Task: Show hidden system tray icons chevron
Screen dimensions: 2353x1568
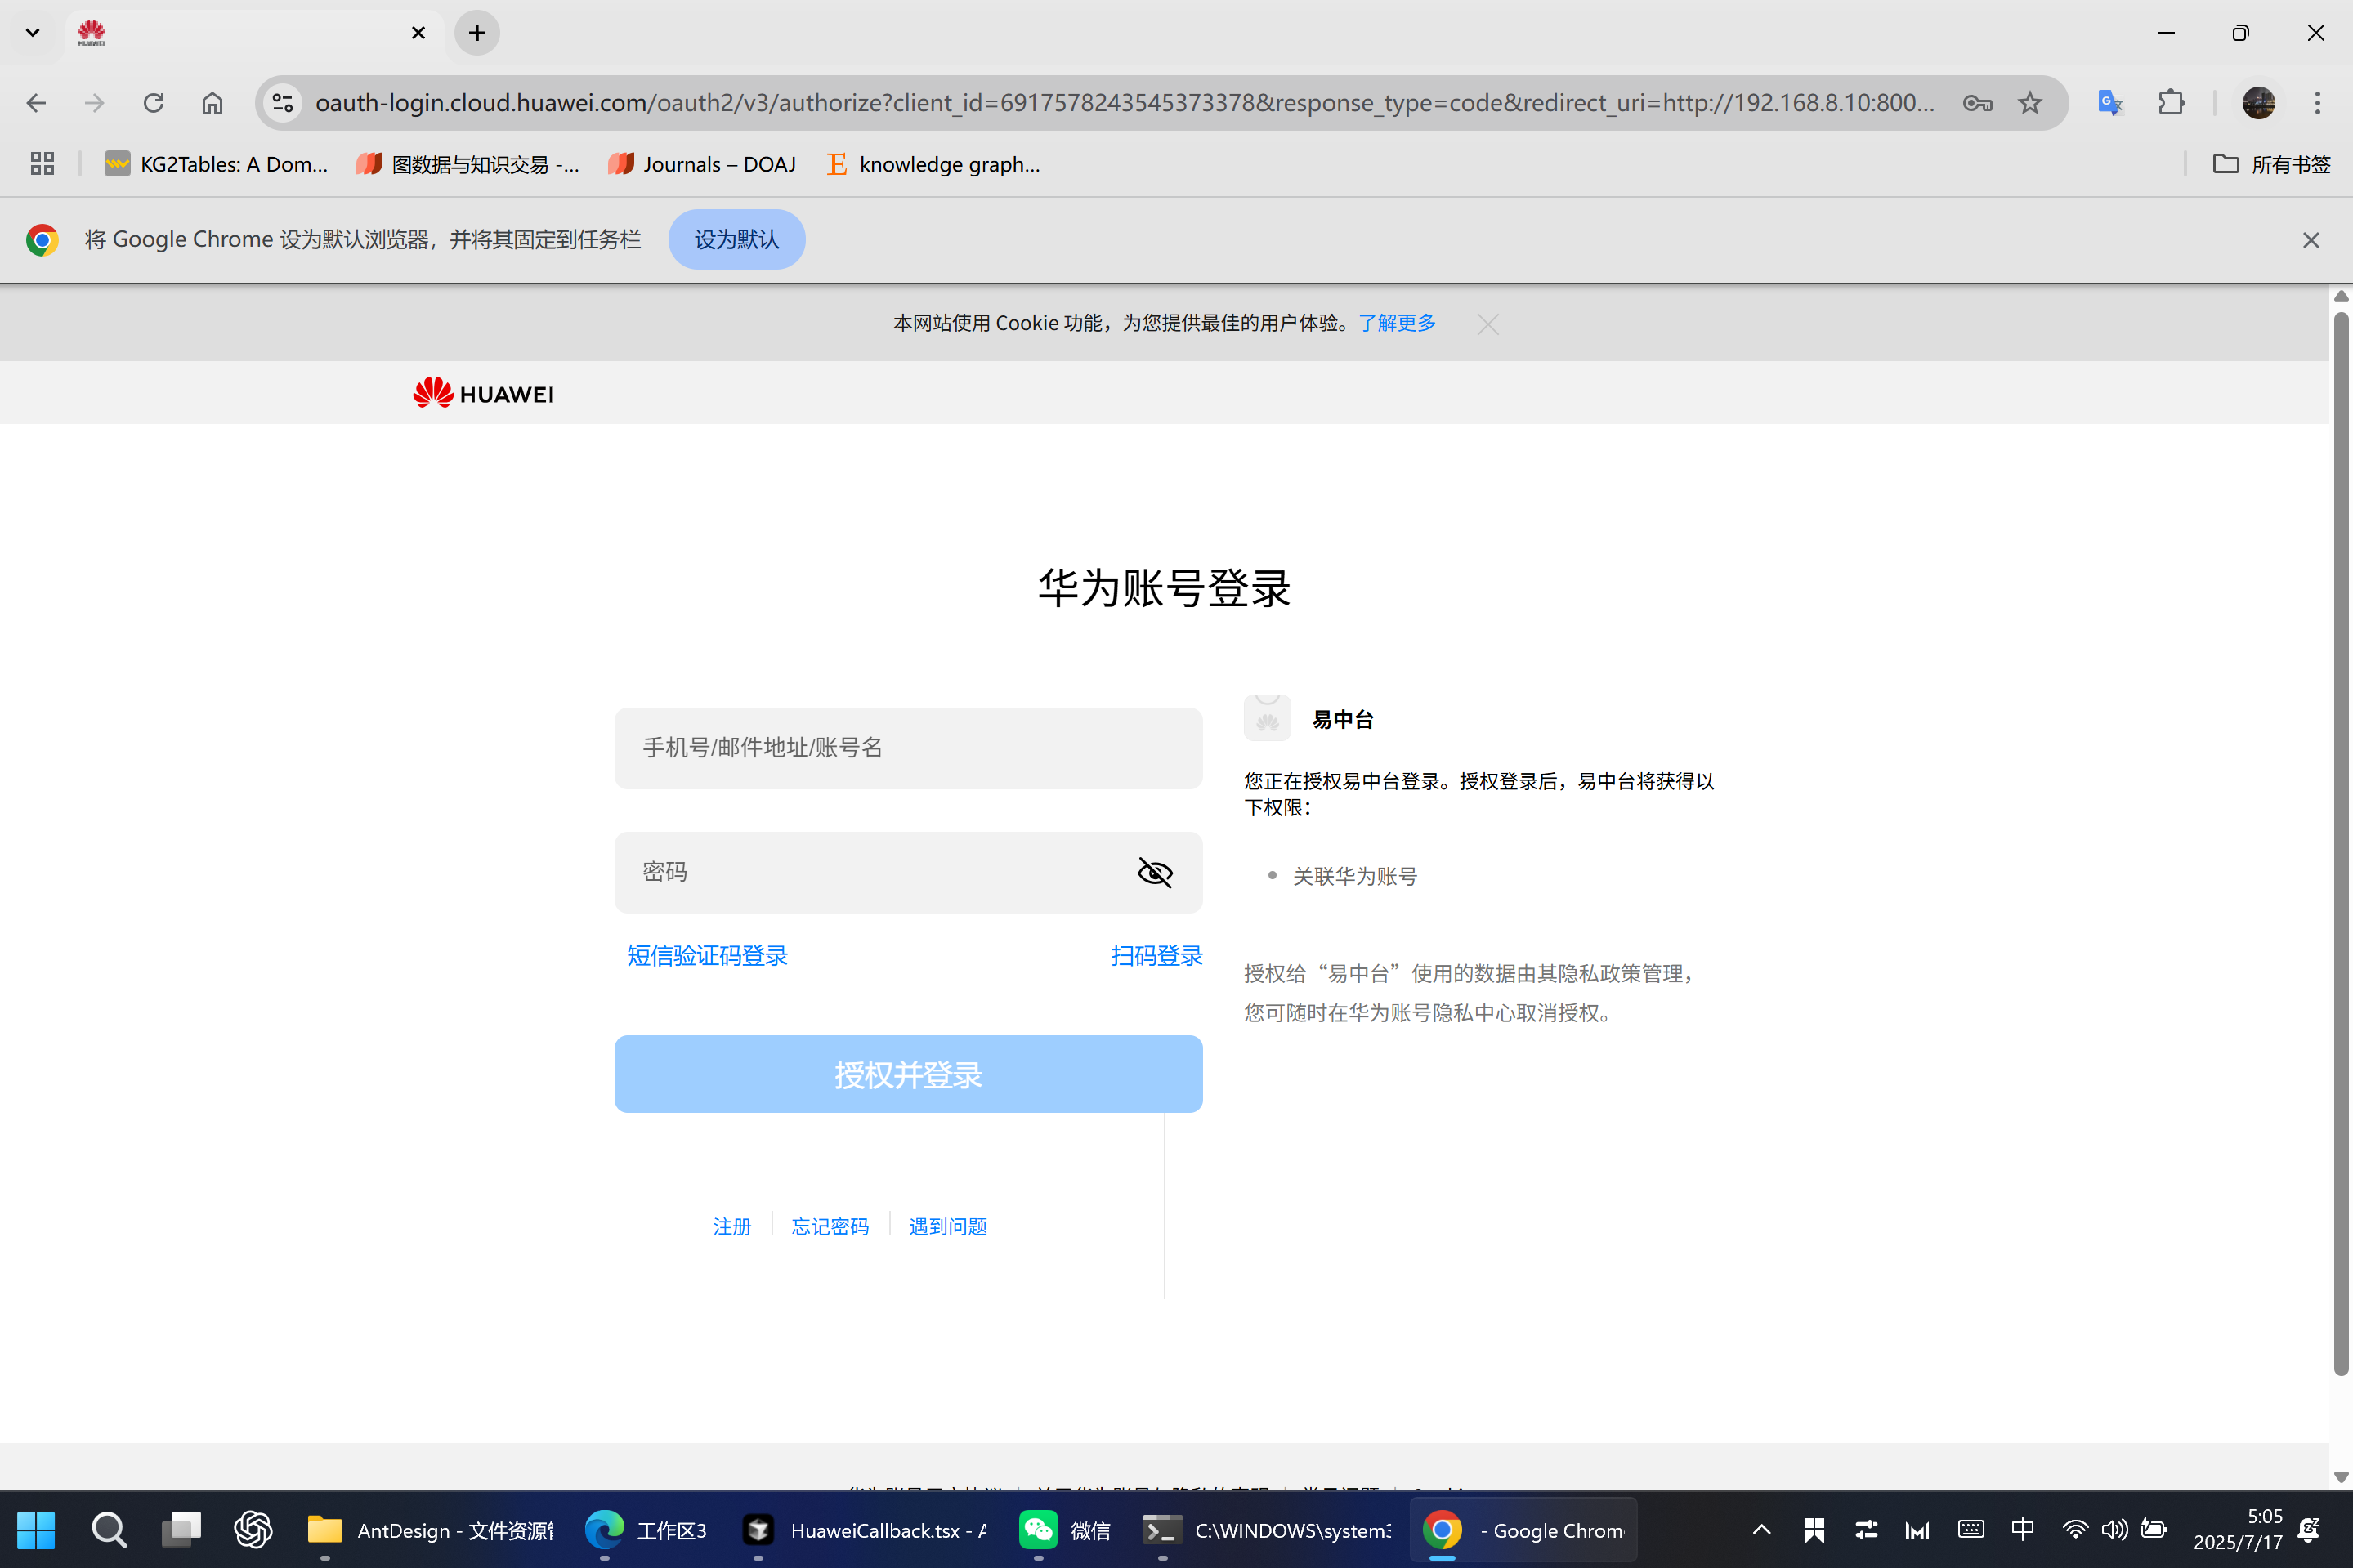Action: pos(1762,1530)
